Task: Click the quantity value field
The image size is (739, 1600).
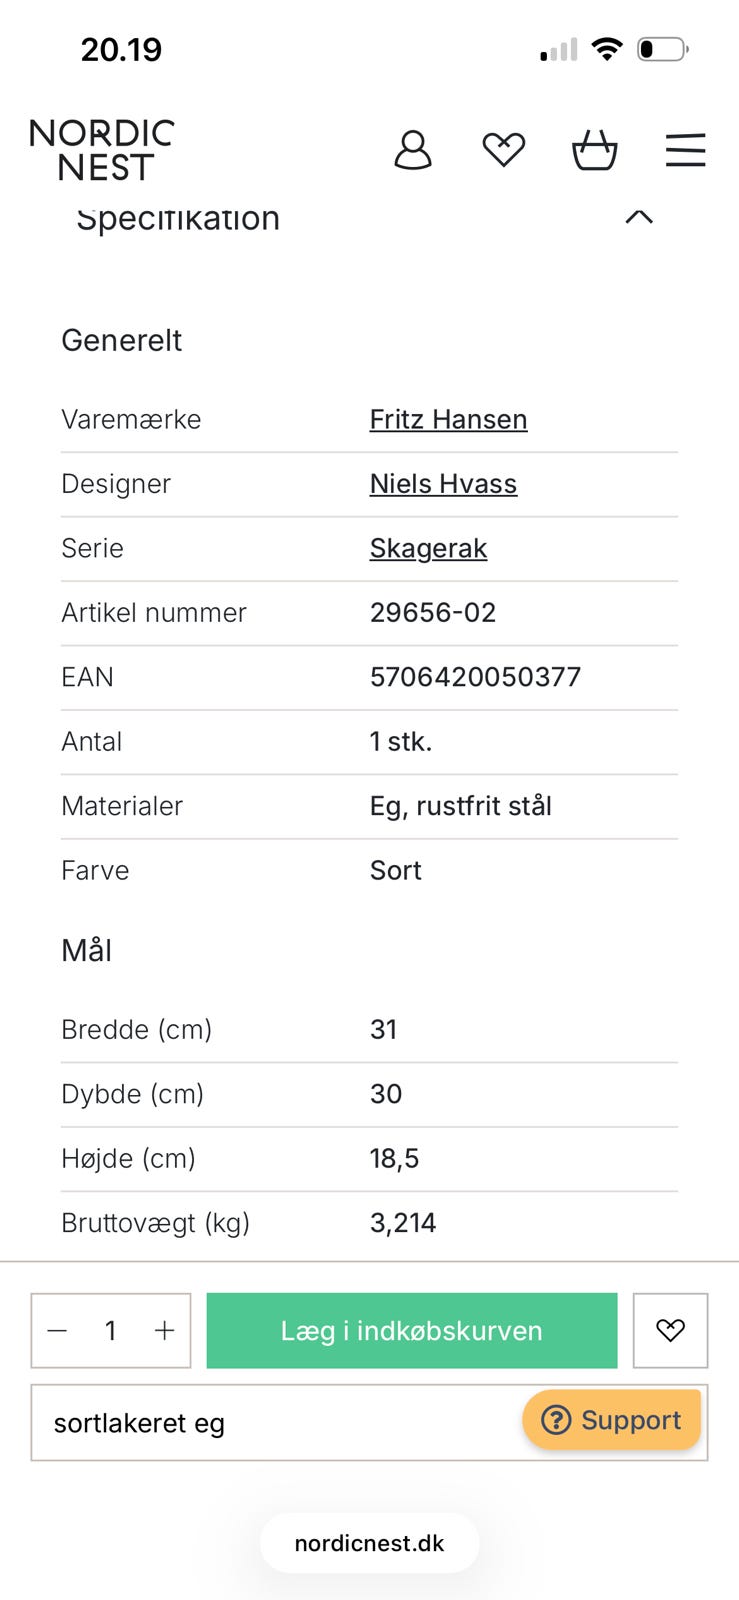Action: click(111, 1331)
